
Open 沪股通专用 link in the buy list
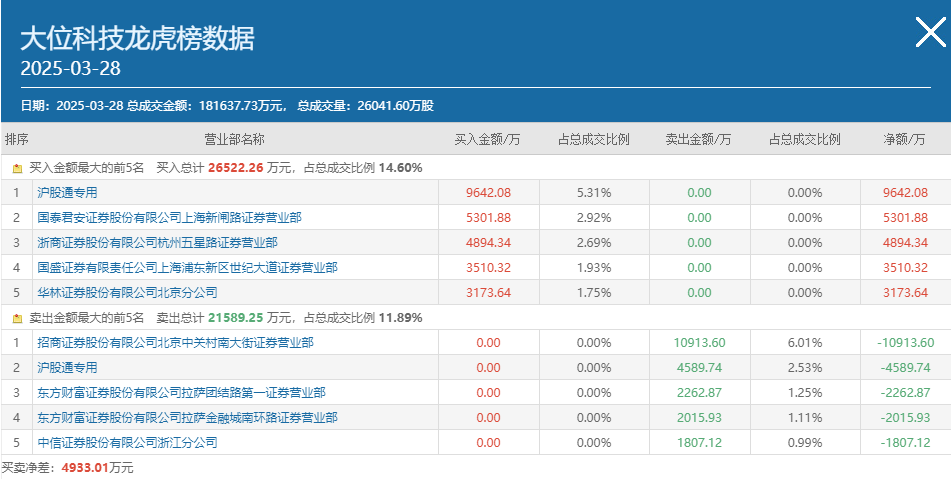pos(67,193)
